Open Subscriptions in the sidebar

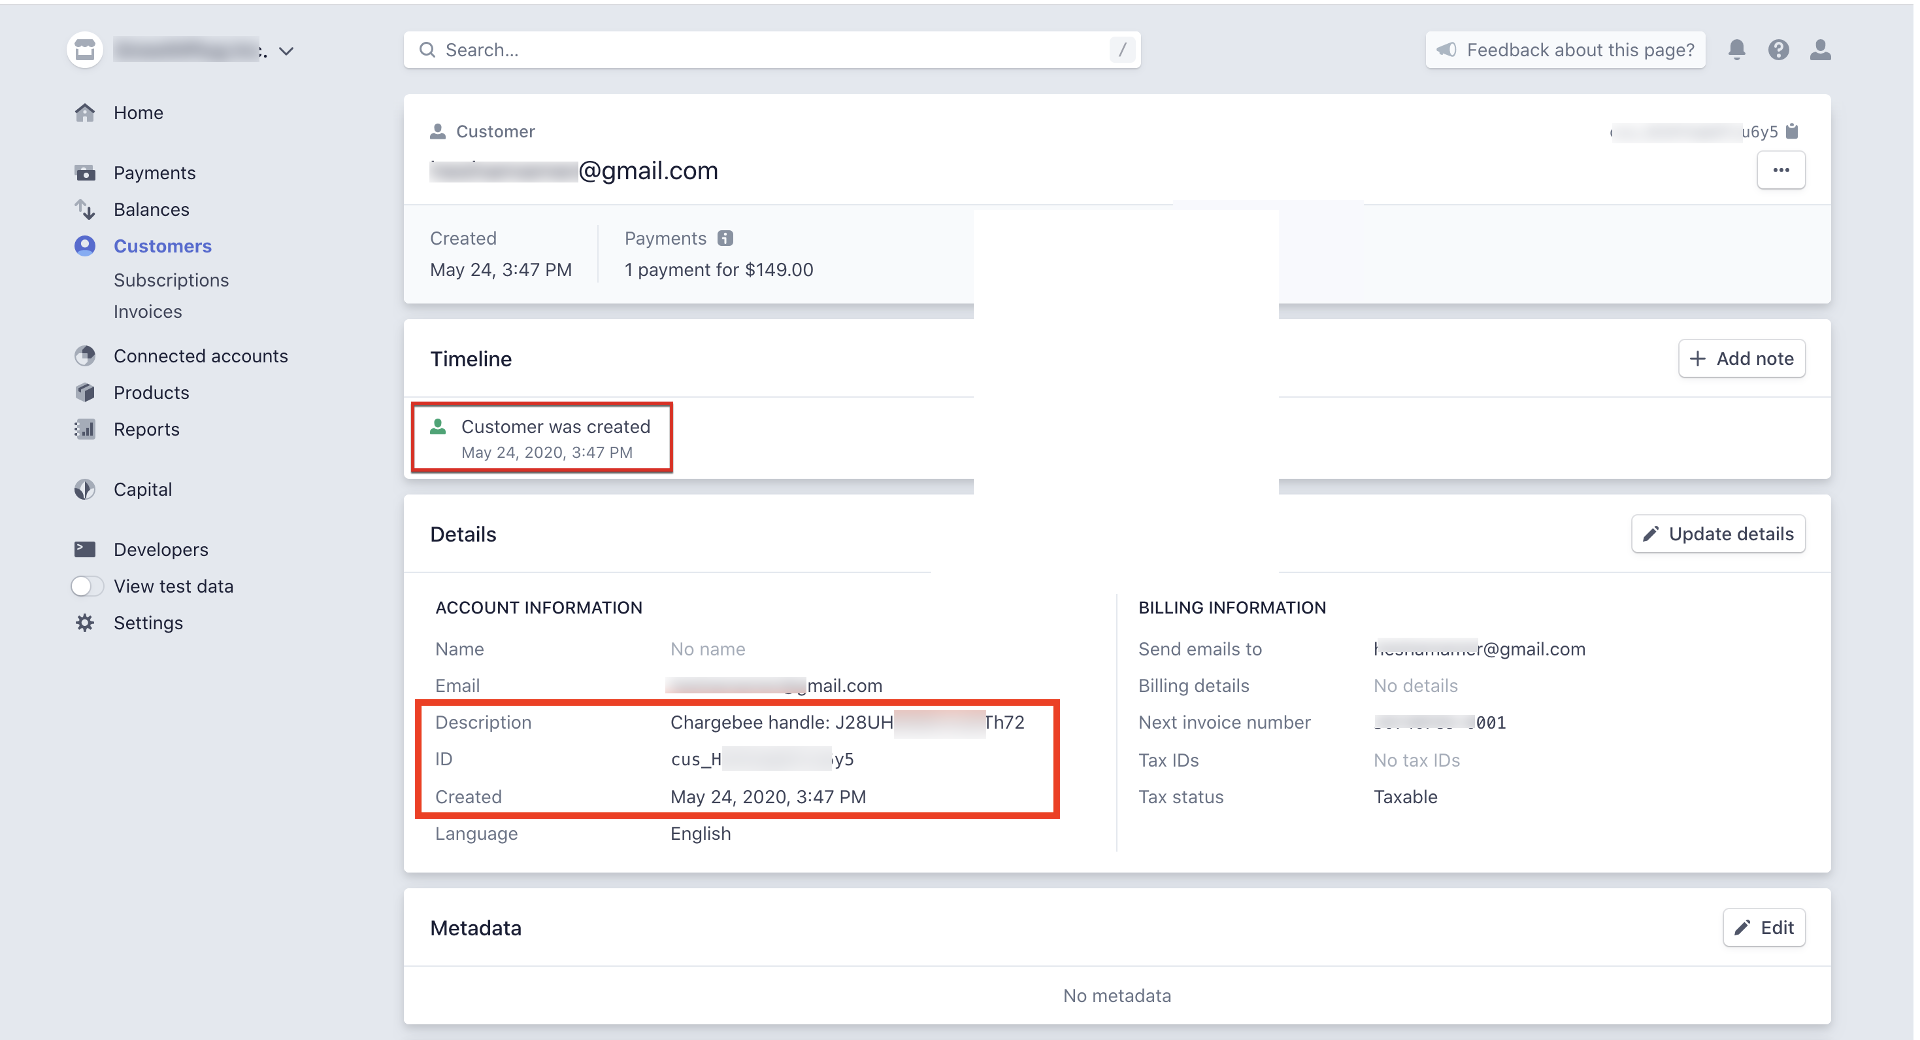[x=171, y=280]
